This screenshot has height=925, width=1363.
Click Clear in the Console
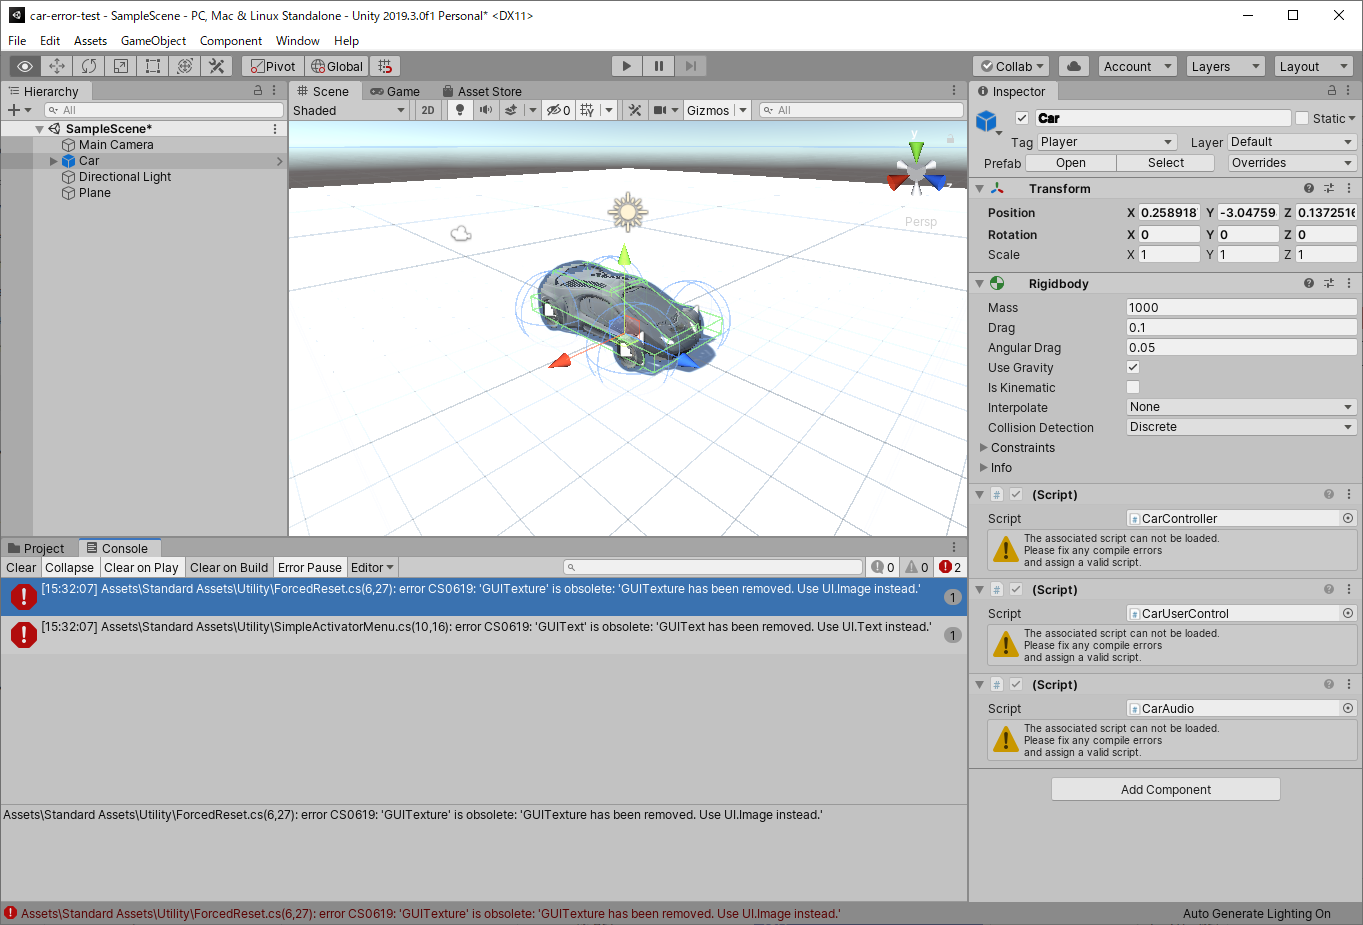(x=21, y=567)
